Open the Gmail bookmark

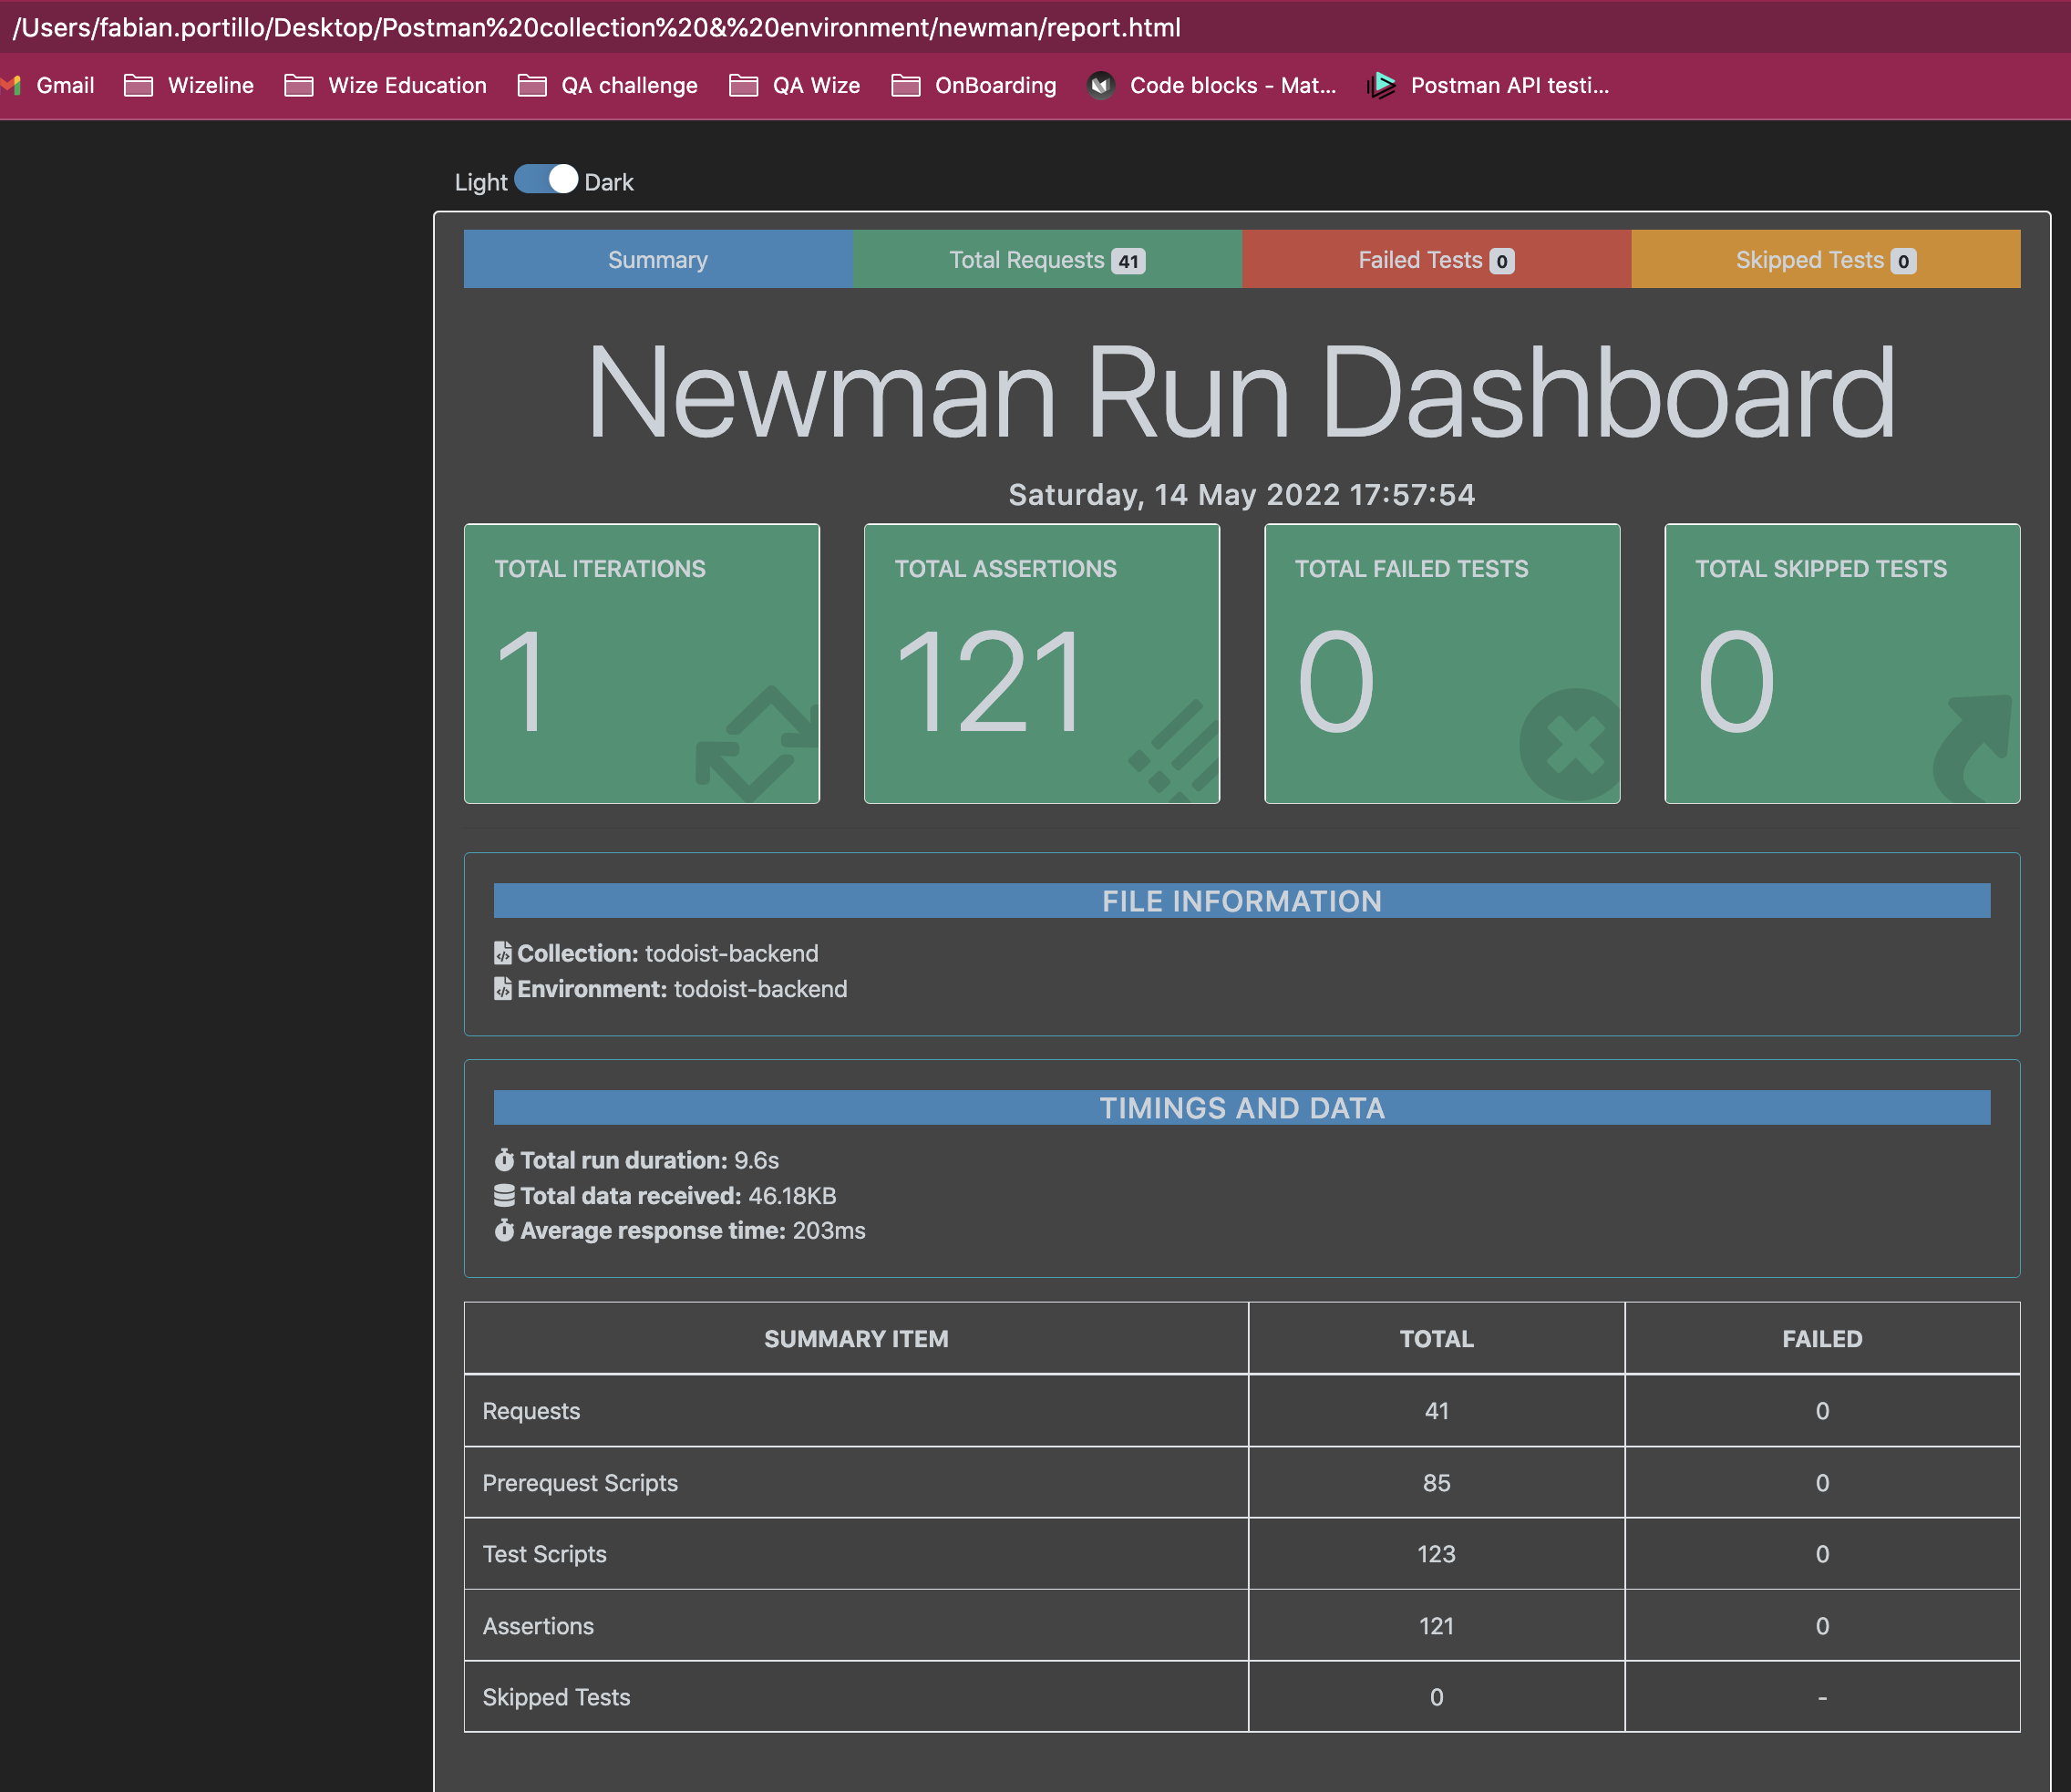[x=48, y=86]
